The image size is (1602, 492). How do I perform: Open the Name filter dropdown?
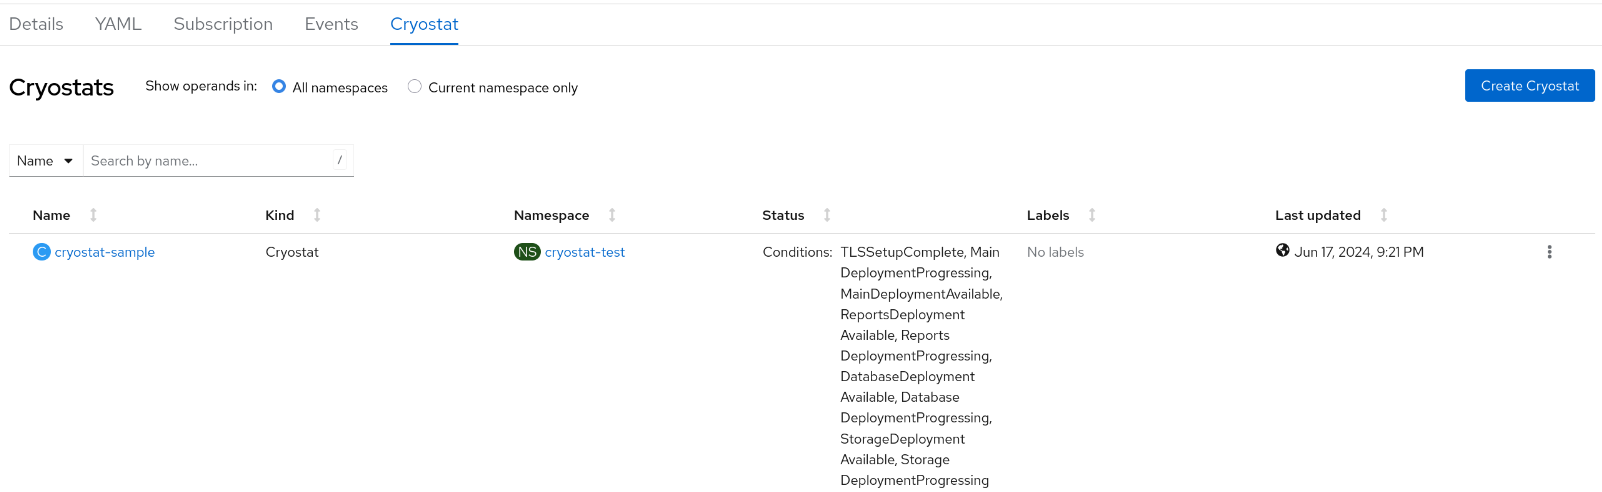point(45,161)
